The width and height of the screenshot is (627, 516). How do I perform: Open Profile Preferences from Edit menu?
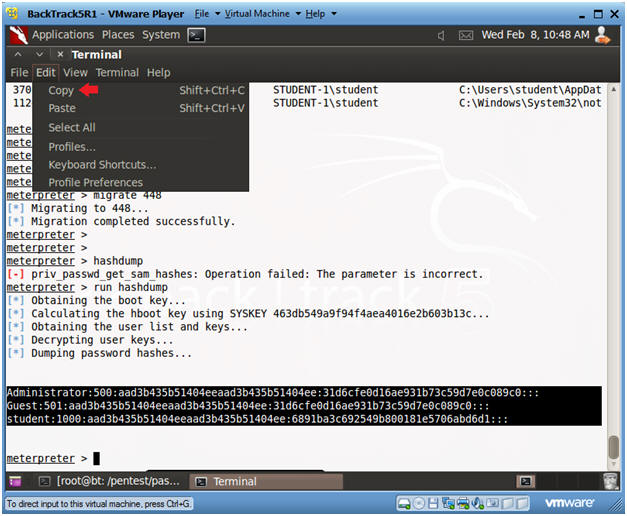(140, 182)
